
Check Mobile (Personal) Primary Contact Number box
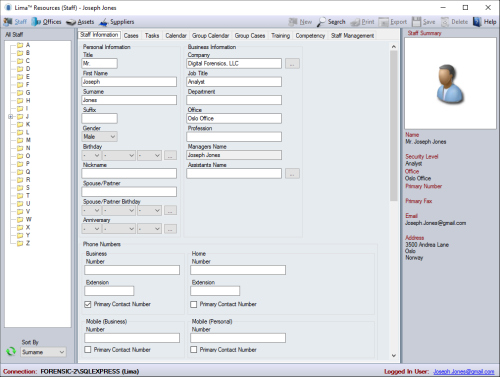point(193,350)
